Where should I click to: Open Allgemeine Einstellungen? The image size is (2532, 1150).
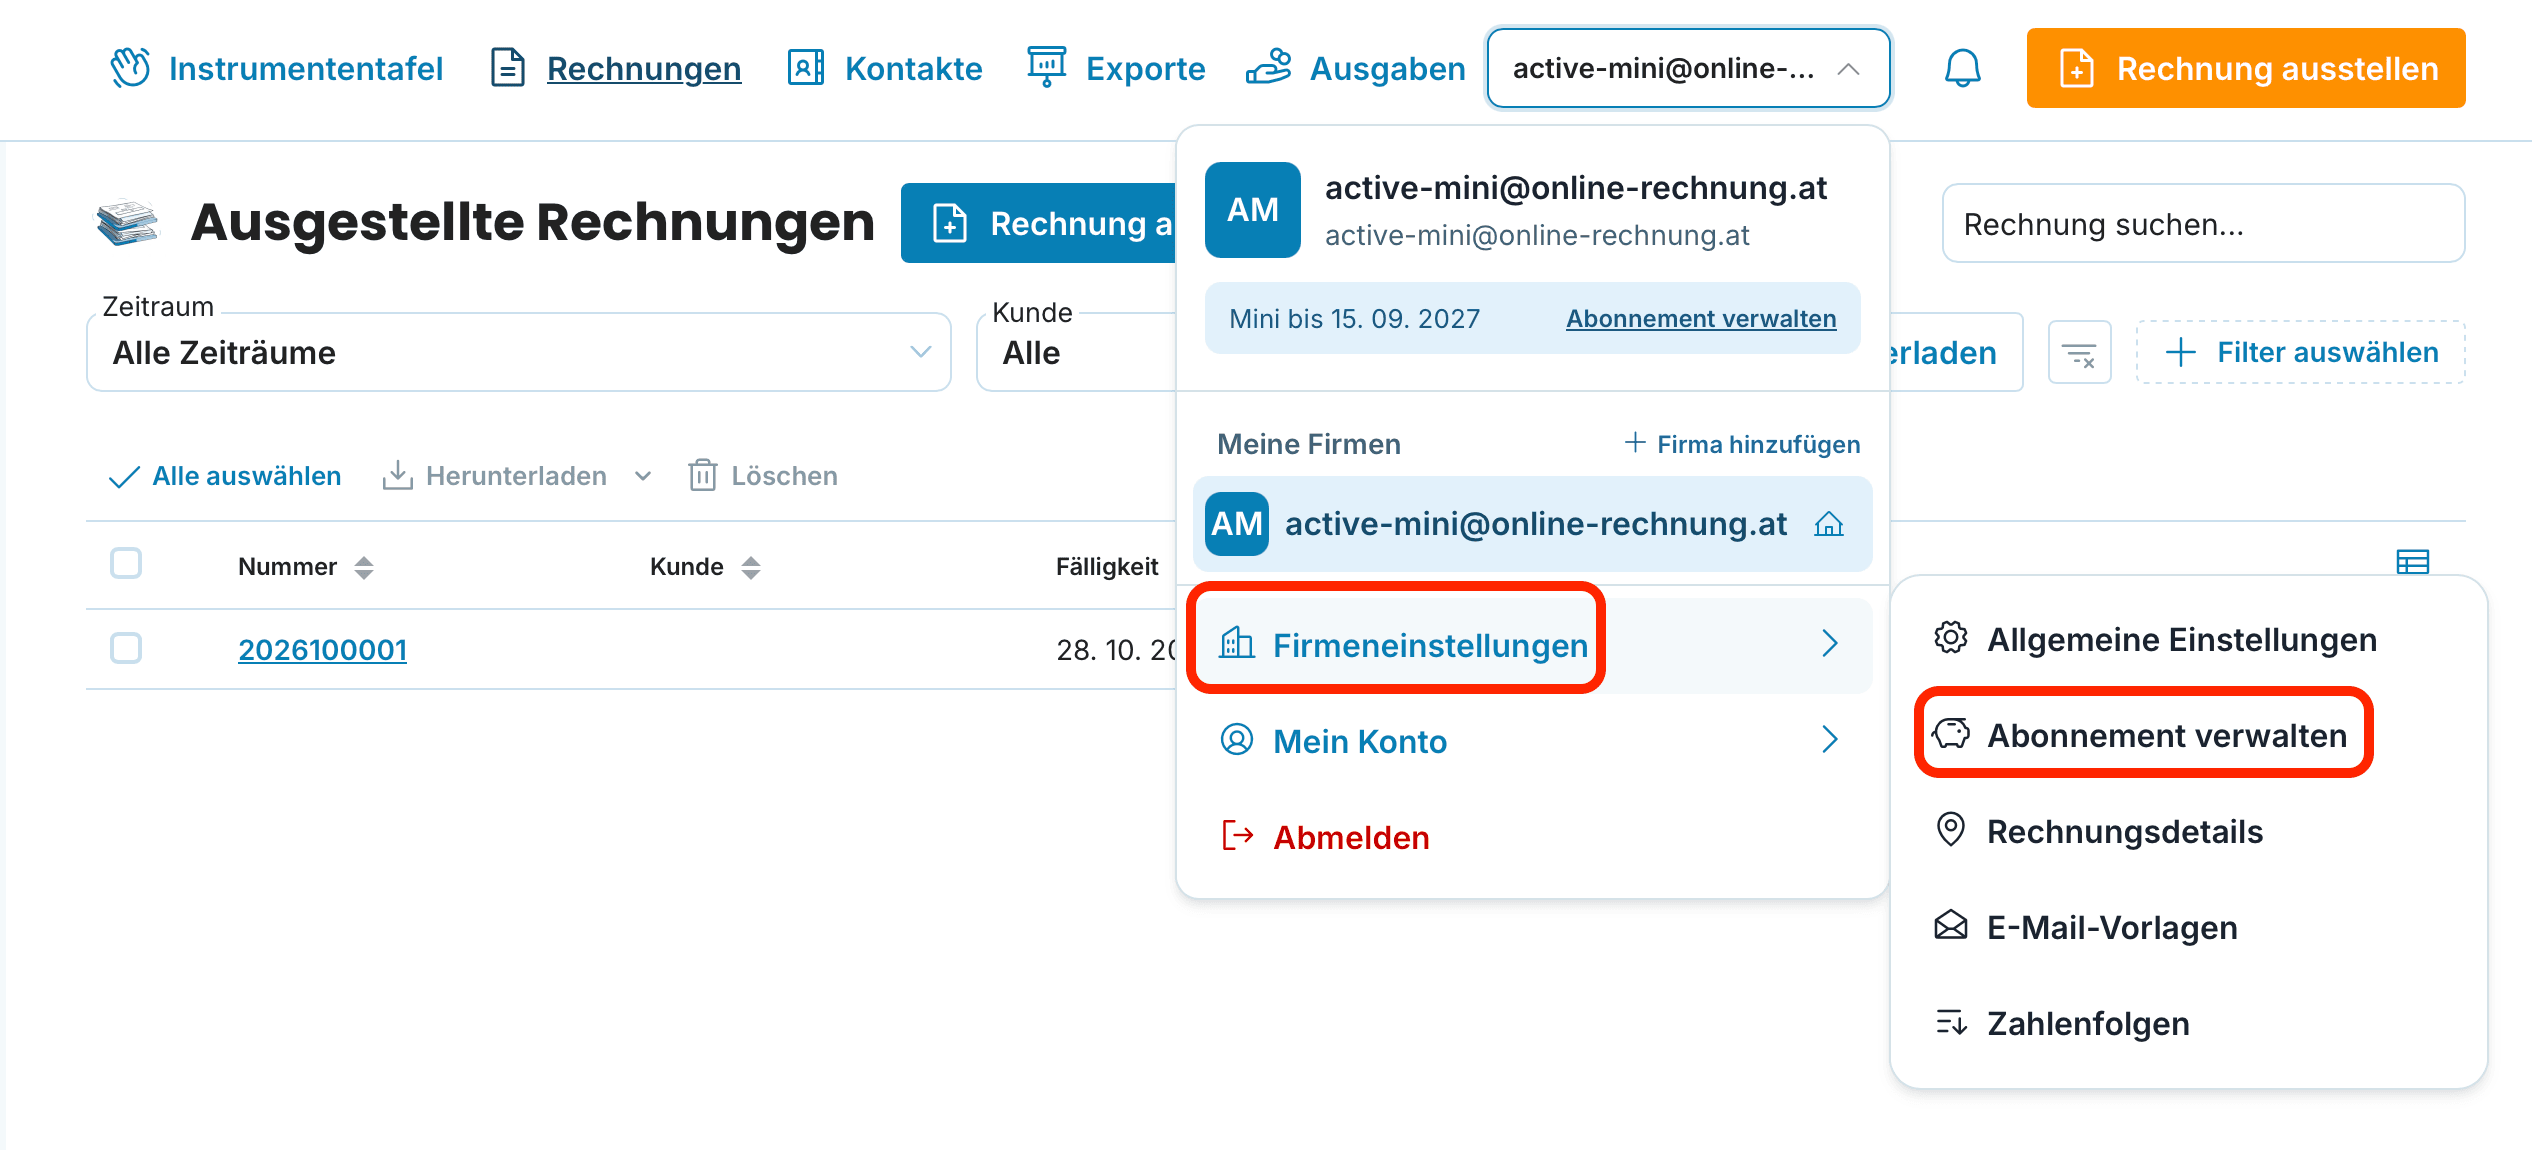pos(2155,639)
